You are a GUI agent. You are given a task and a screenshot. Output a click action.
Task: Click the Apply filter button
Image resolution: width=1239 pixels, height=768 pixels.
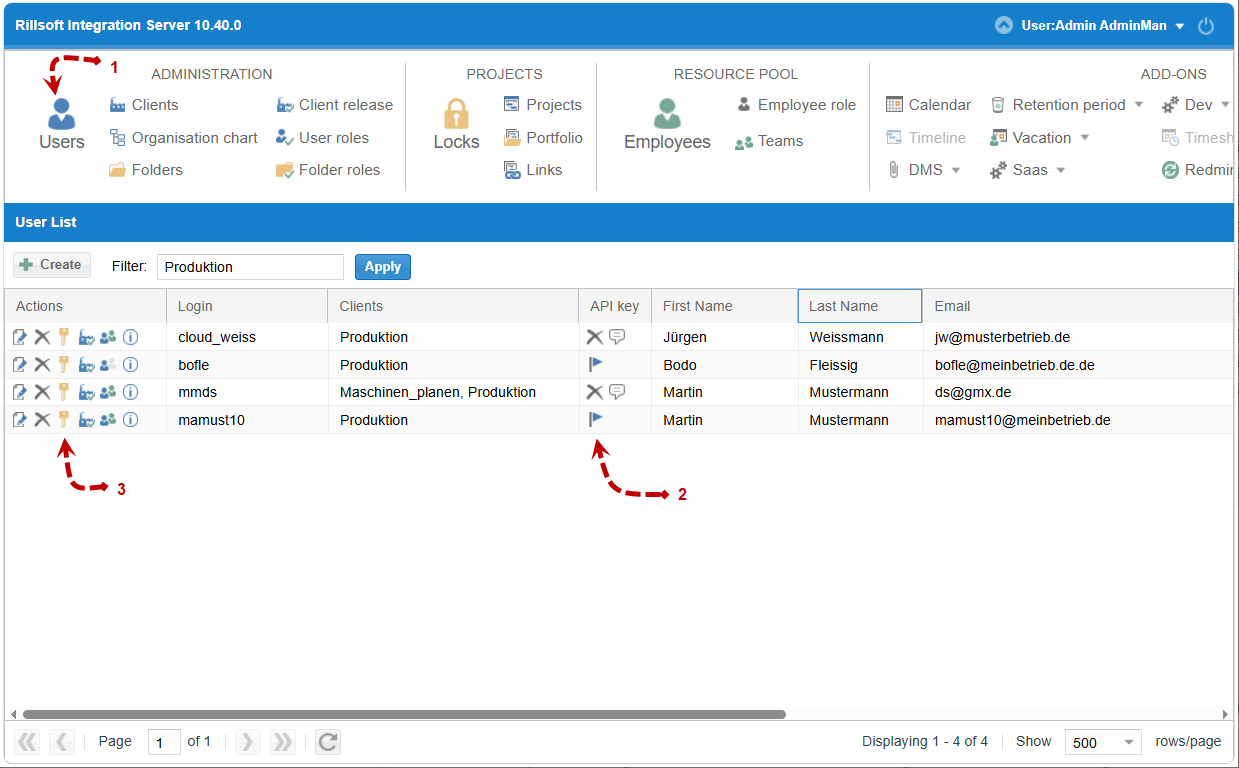click(383, 267)
